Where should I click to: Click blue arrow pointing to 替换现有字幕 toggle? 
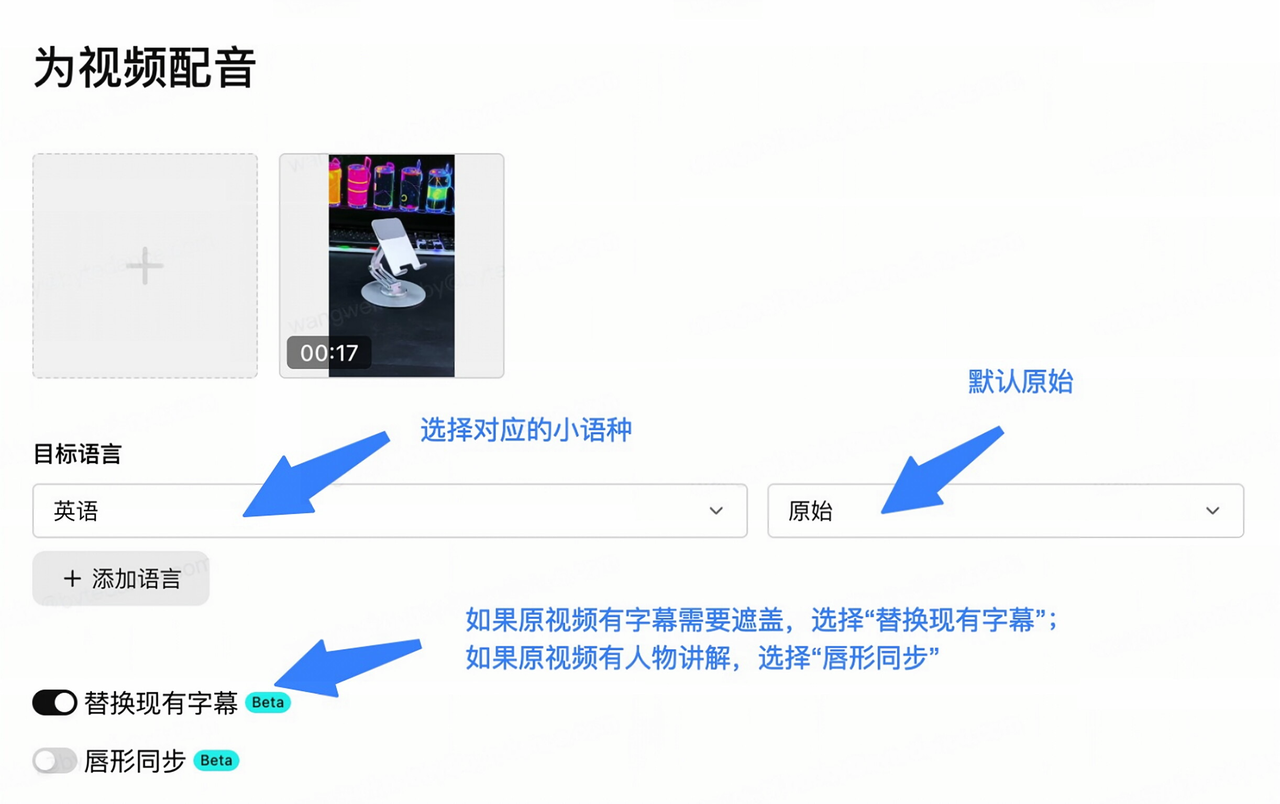click(346, 666)
